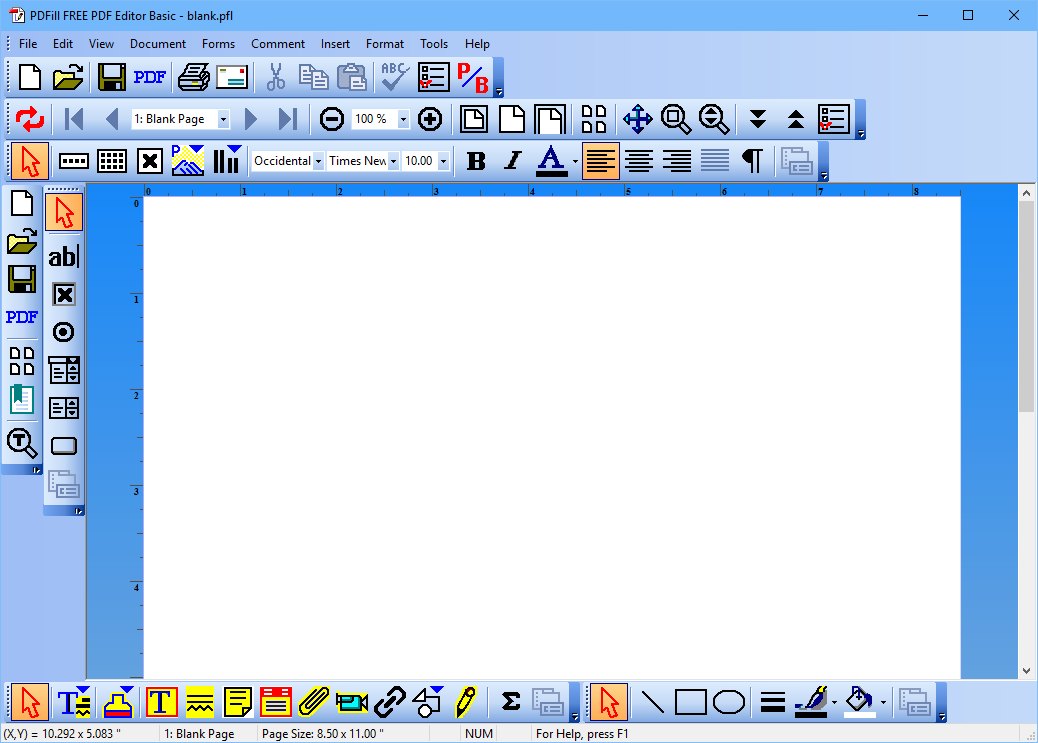This screenshot has height=743, width=1038.
Task: Click the next page navigation button
Action: tap(251, 118)
